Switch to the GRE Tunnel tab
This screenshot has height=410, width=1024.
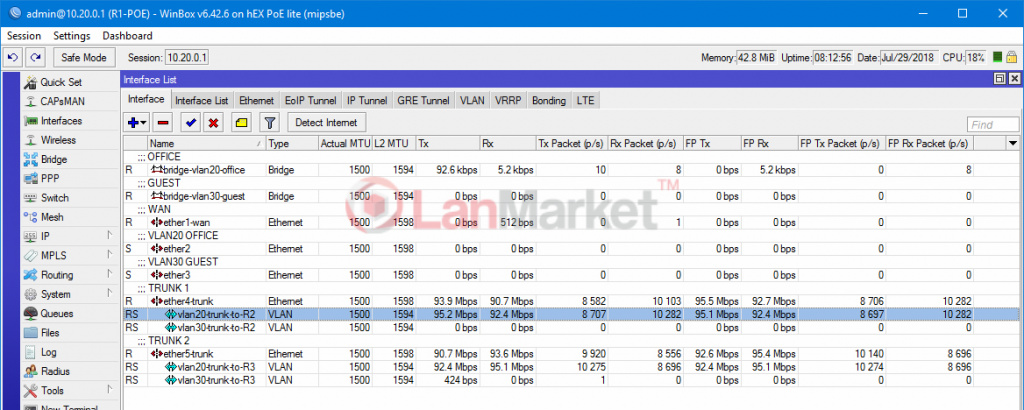click(x=423, y=101)
